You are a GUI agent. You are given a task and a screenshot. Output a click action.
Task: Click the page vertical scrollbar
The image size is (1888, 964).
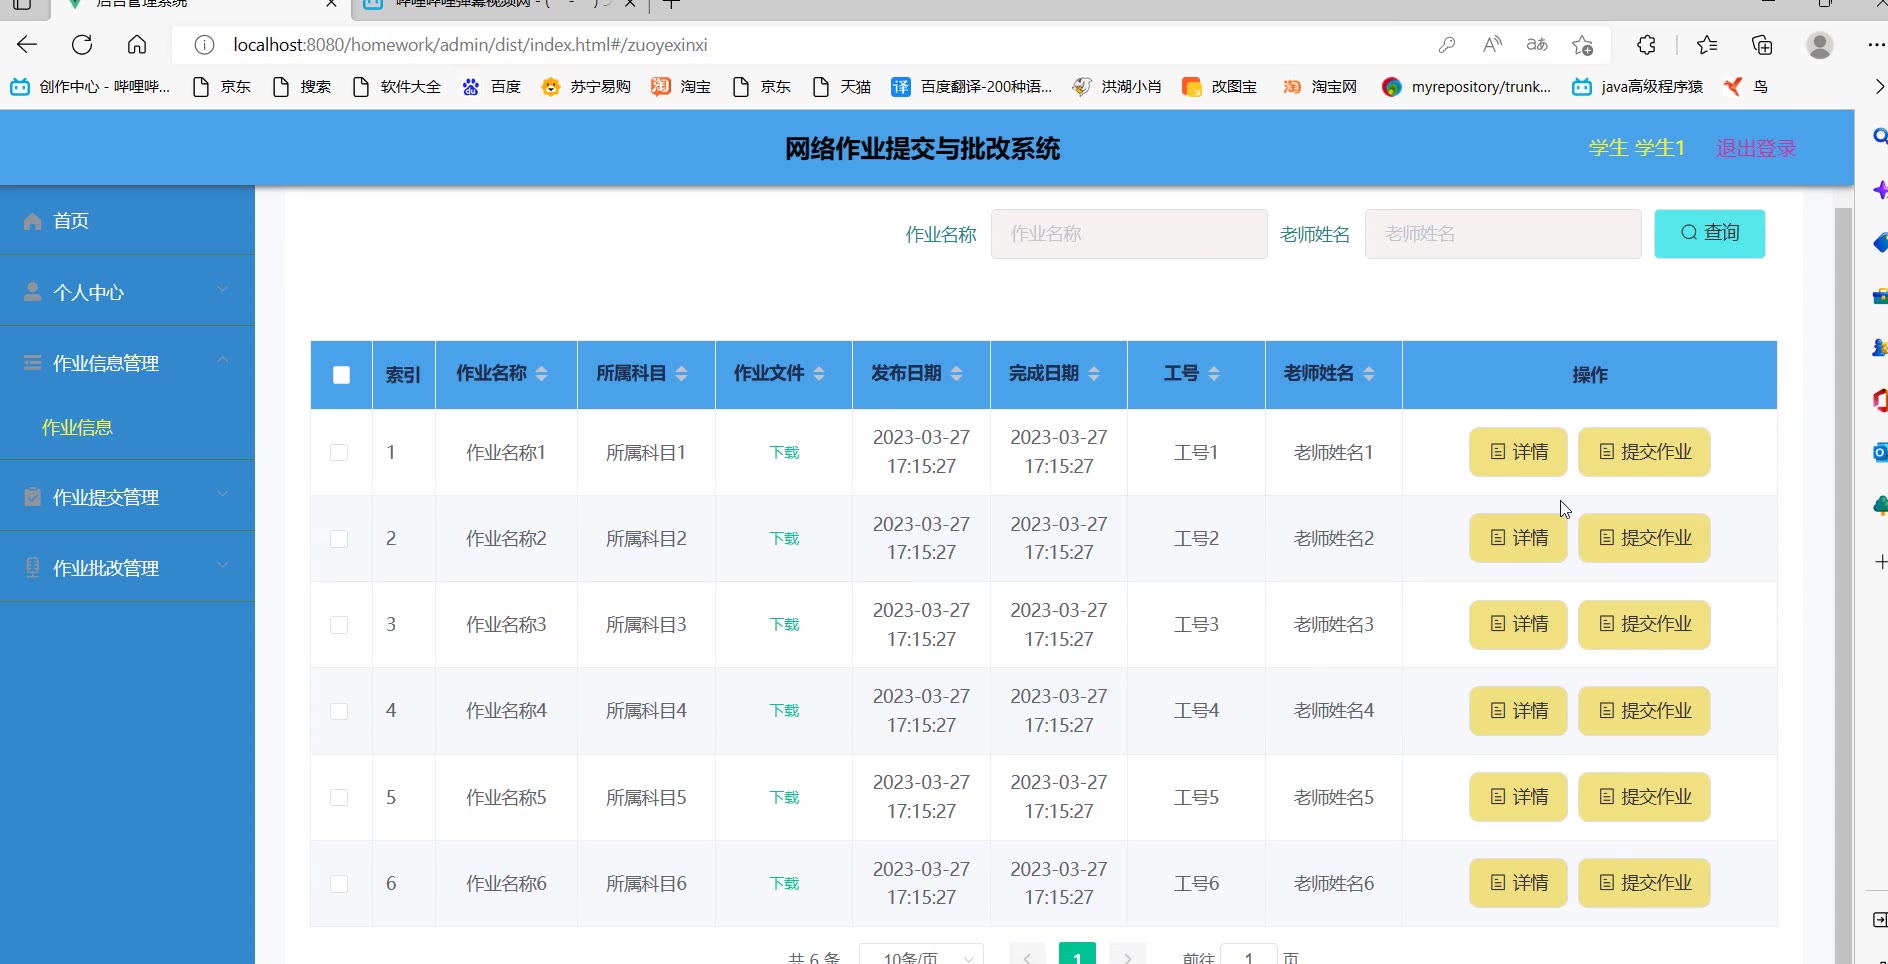(1844, 585)
